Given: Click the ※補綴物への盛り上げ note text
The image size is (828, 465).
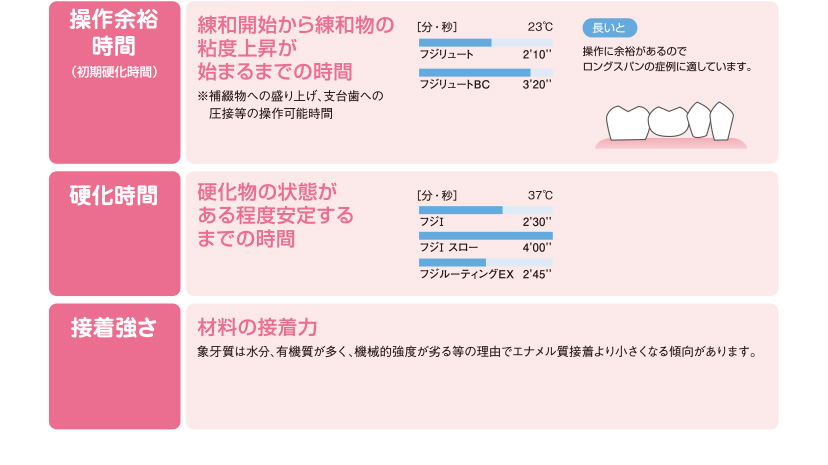Looking at the screenshot, I should tap(290, 105).
